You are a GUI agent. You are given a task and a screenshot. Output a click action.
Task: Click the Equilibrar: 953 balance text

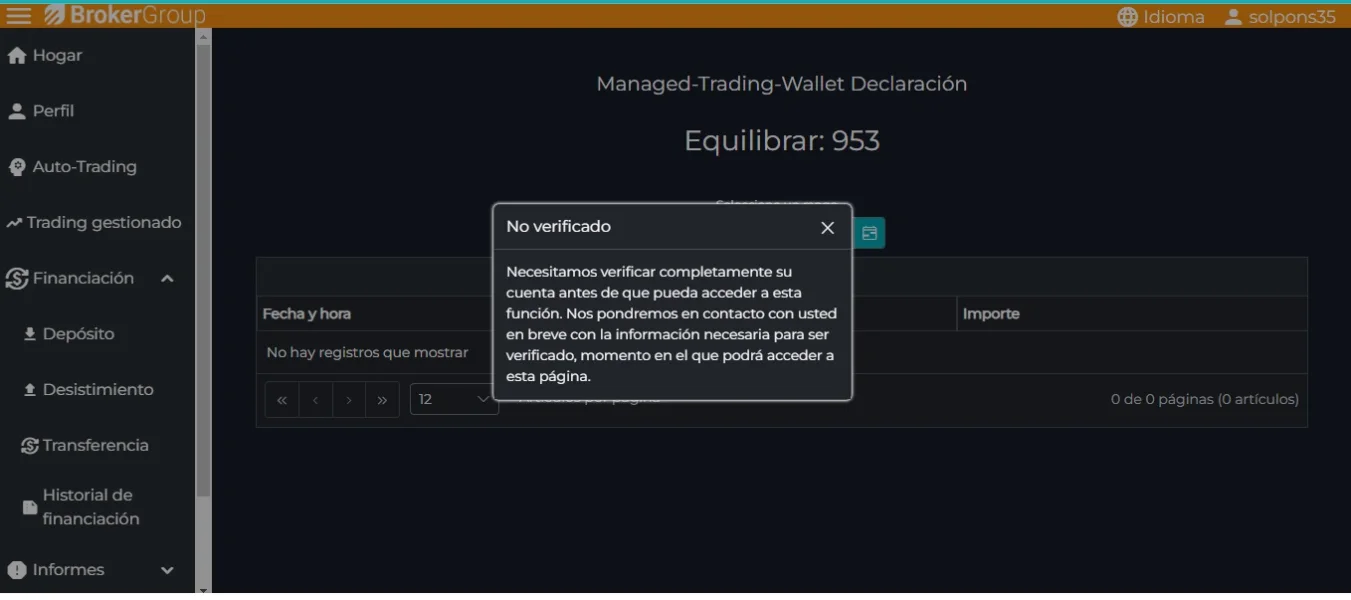pyautogui.click(x=782, y=141)
